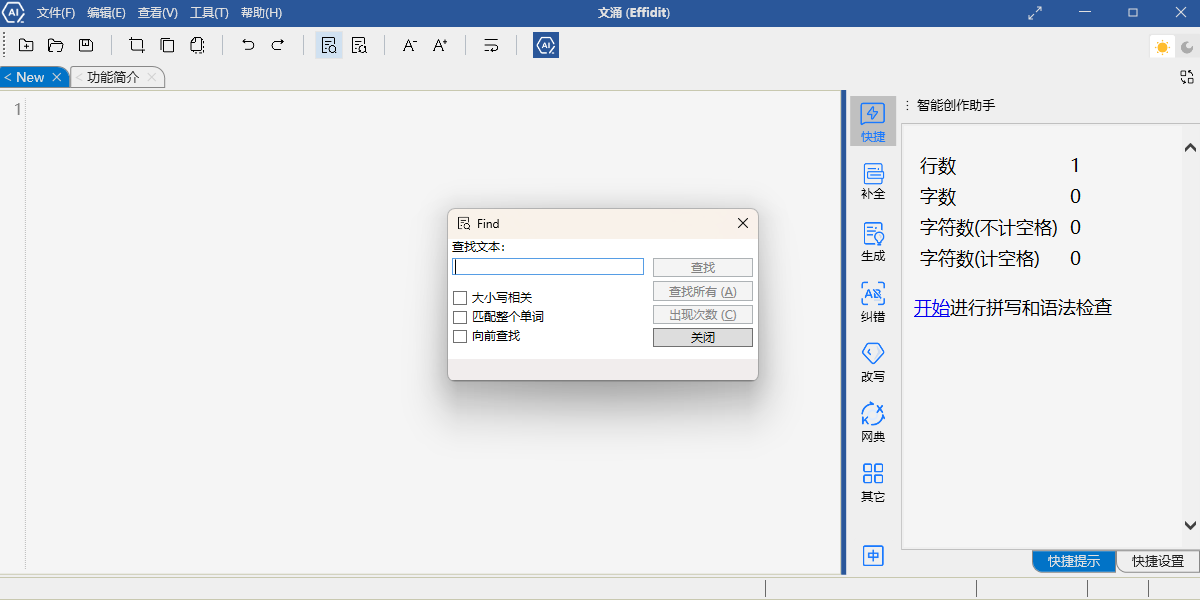Check the 匹配整个单词 whole word option
This screenshot has width=1200, height=600.
460,317
